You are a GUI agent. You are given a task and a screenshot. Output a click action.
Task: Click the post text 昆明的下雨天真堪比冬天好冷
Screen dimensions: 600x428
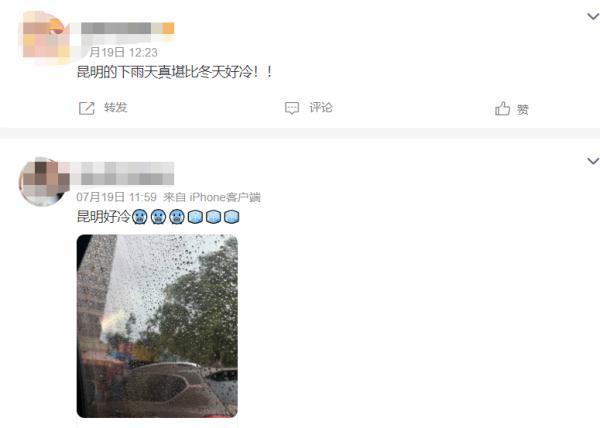coord(165,72)
